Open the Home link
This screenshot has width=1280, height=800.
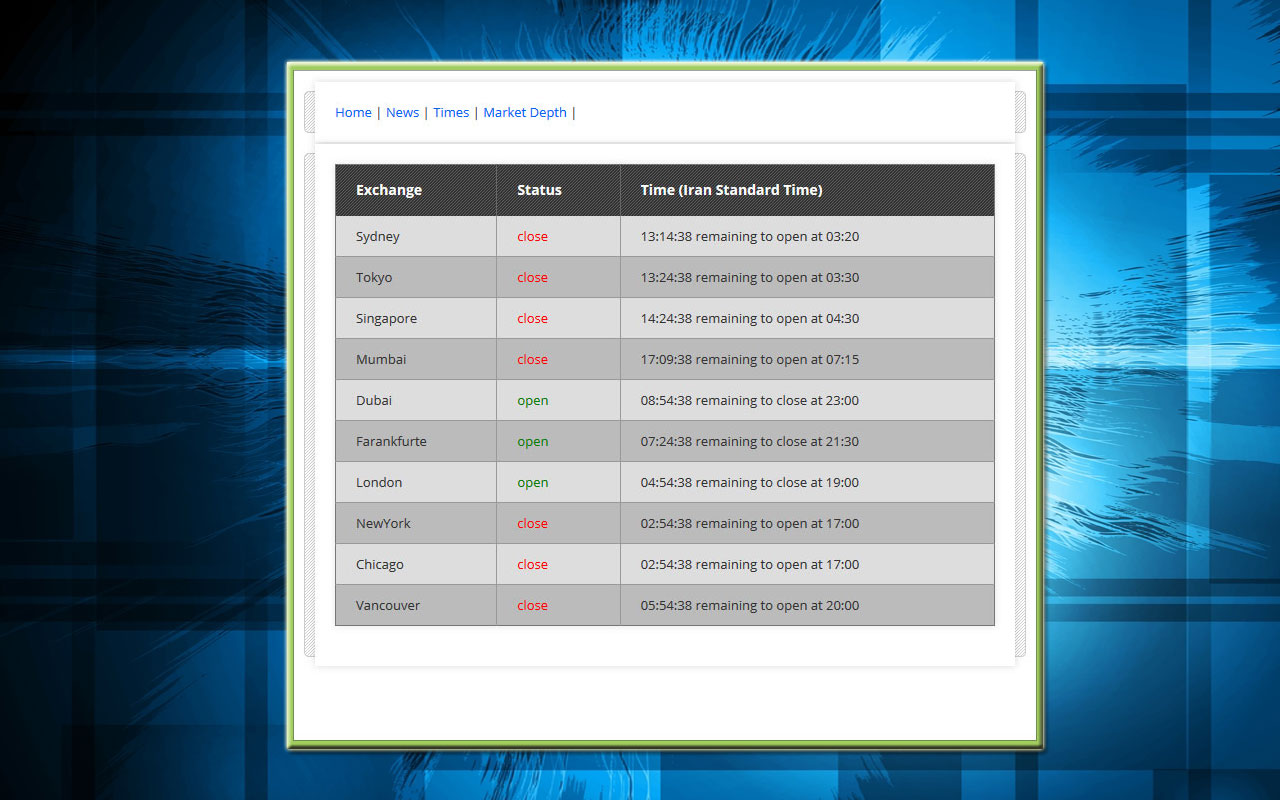(353, 113)
